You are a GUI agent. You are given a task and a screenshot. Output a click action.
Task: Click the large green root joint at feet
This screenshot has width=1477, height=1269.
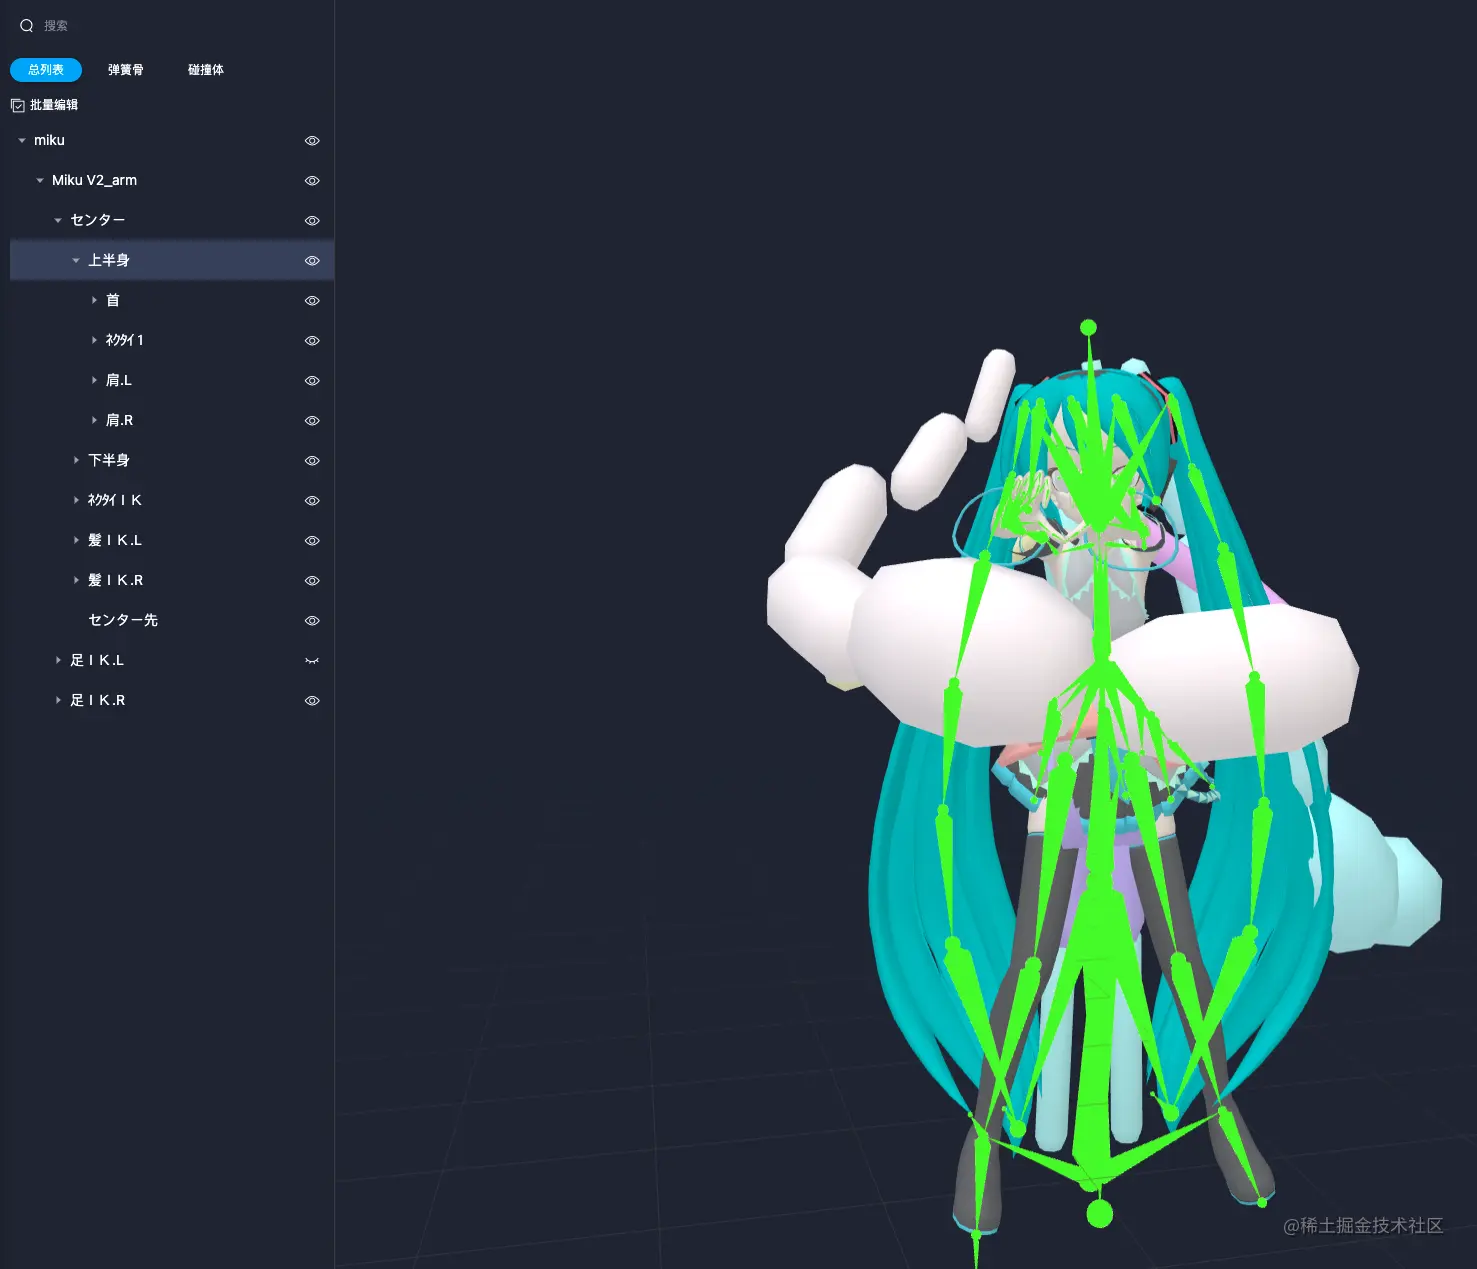(x=1100, y=1214)
